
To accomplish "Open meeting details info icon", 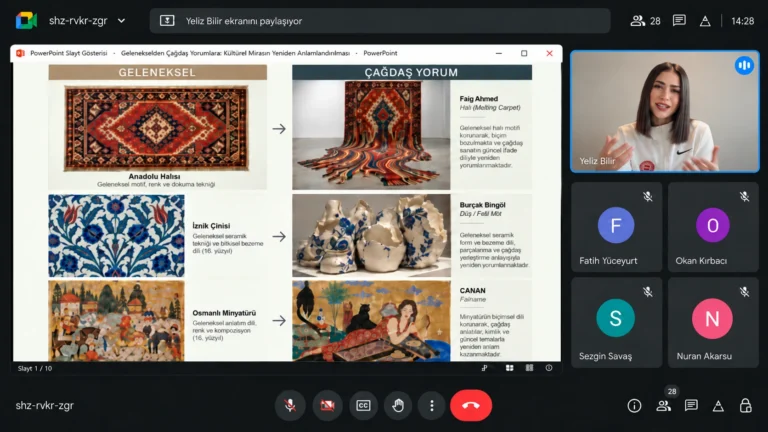I will tap(634, 406).
